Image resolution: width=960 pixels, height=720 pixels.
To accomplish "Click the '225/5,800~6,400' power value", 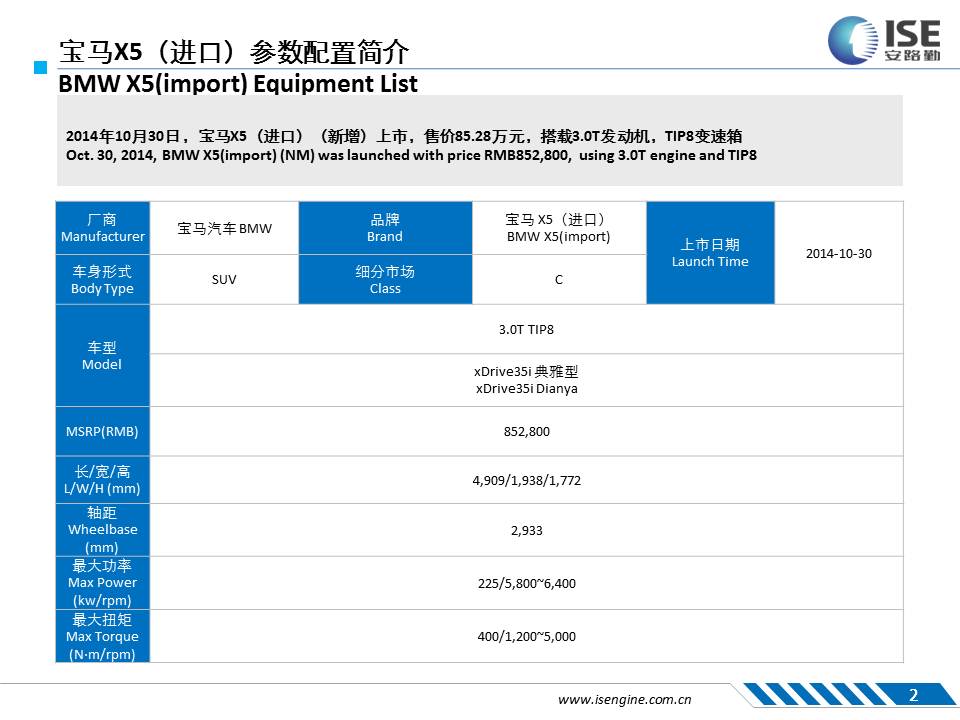I will (527, 583).
